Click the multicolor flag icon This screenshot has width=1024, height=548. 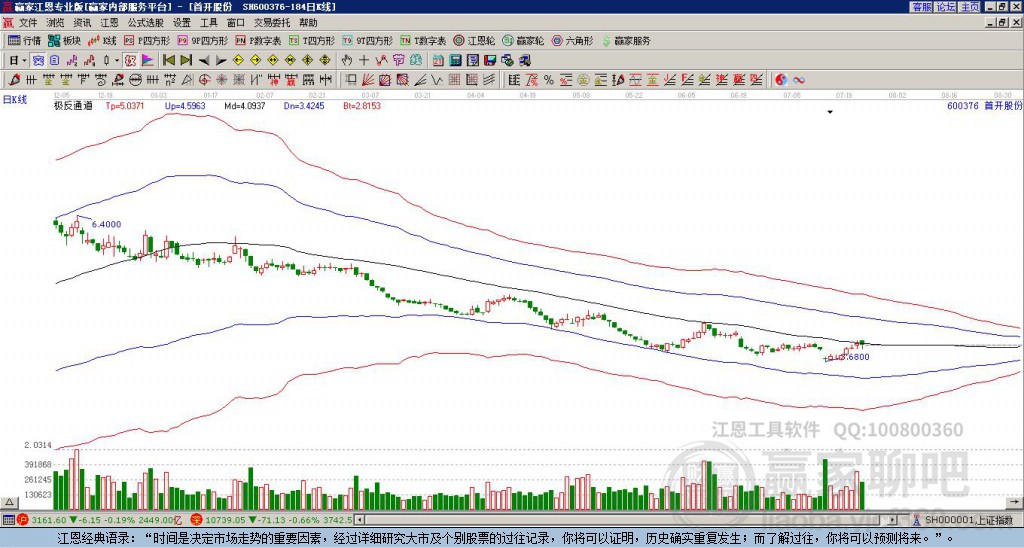coord(148,61)
